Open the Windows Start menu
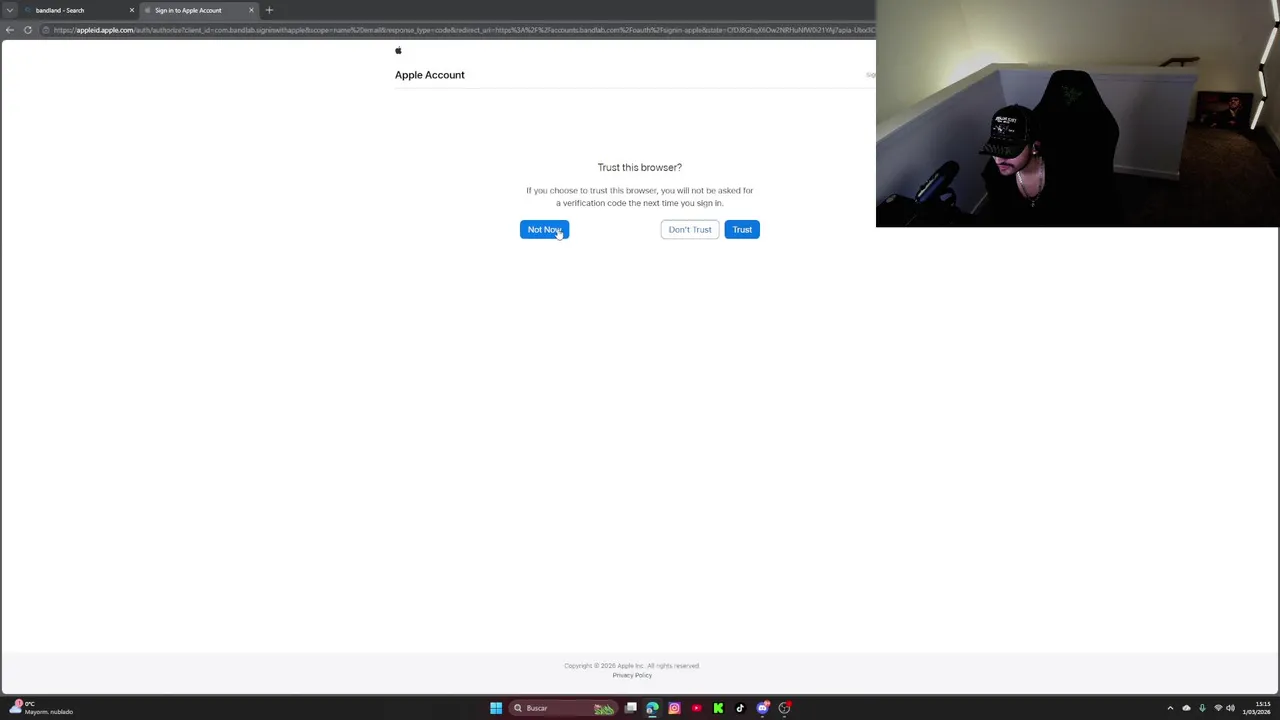Screen dimensions: 1280x720 [496, 708]
